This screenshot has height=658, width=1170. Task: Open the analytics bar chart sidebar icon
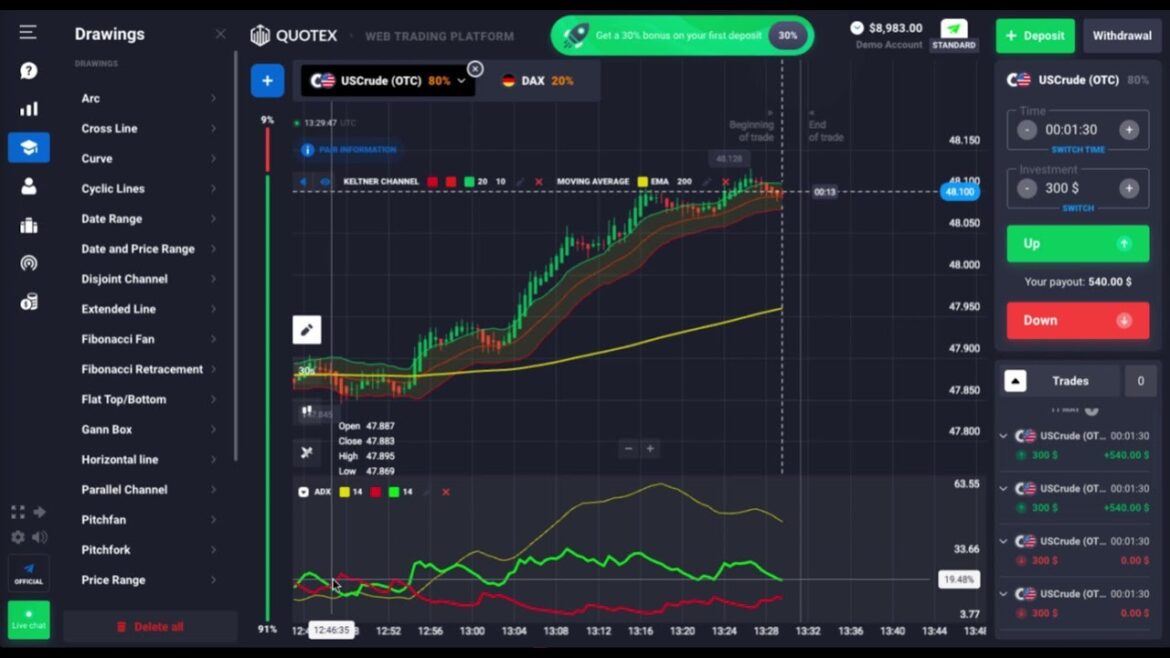pyautogui.click(x=28, y=109)
